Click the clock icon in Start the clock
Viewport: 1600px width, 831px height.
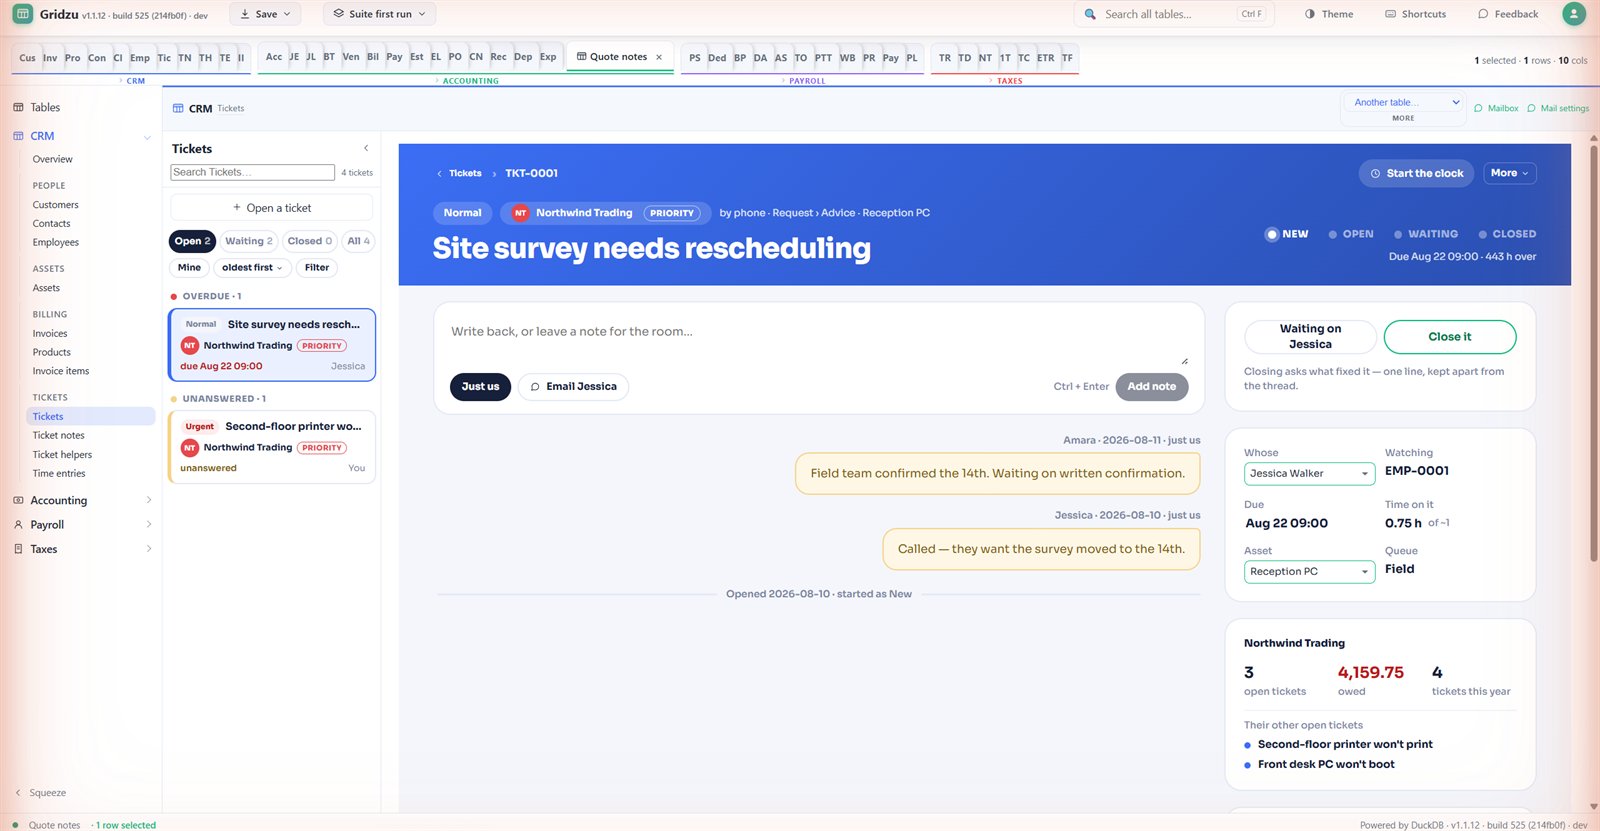pos(1375,173)
